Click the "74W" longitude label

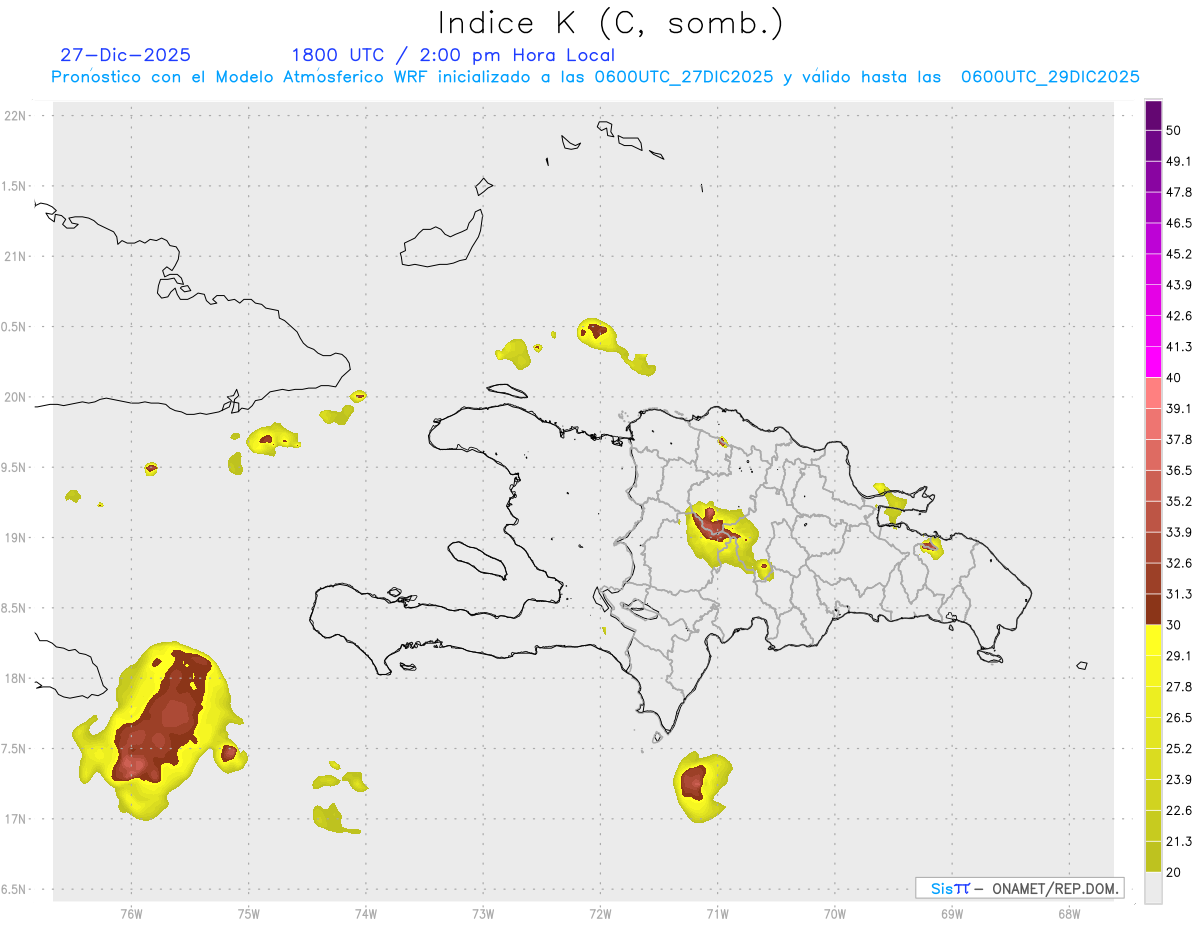pos(366,913)
